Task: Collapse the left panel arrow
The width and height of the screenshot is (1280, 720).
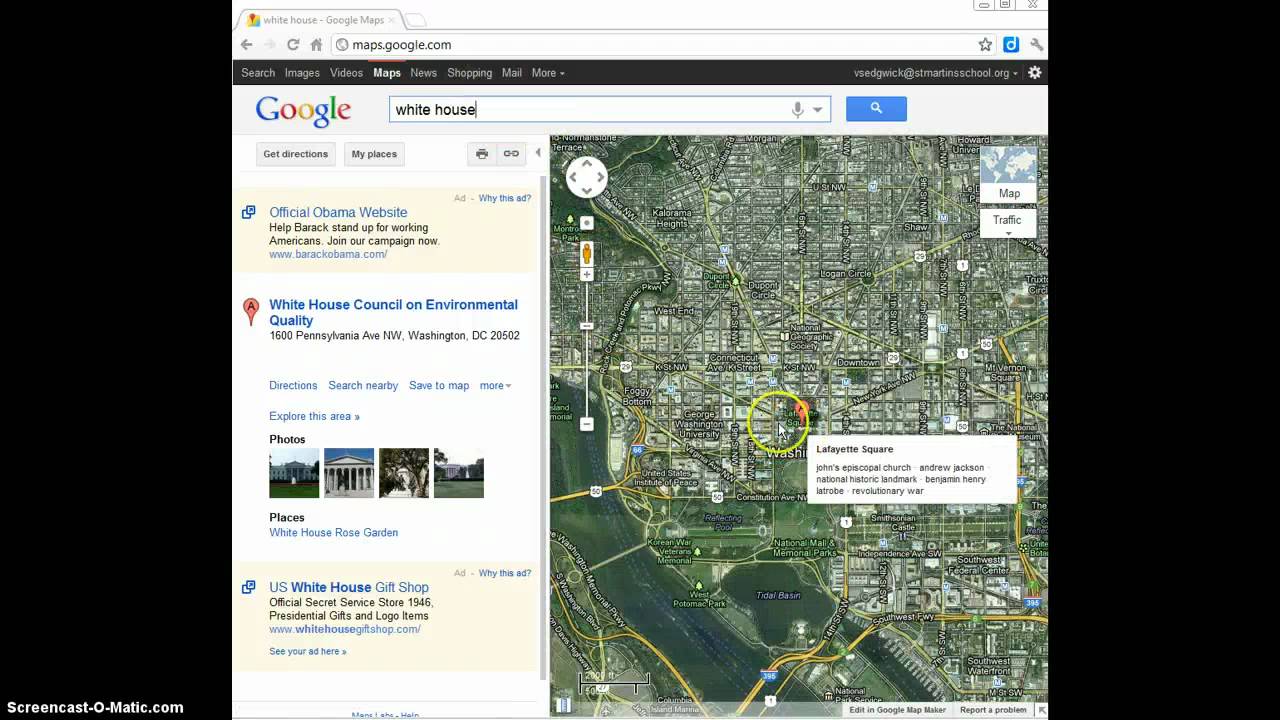Action: pos(538,153)
